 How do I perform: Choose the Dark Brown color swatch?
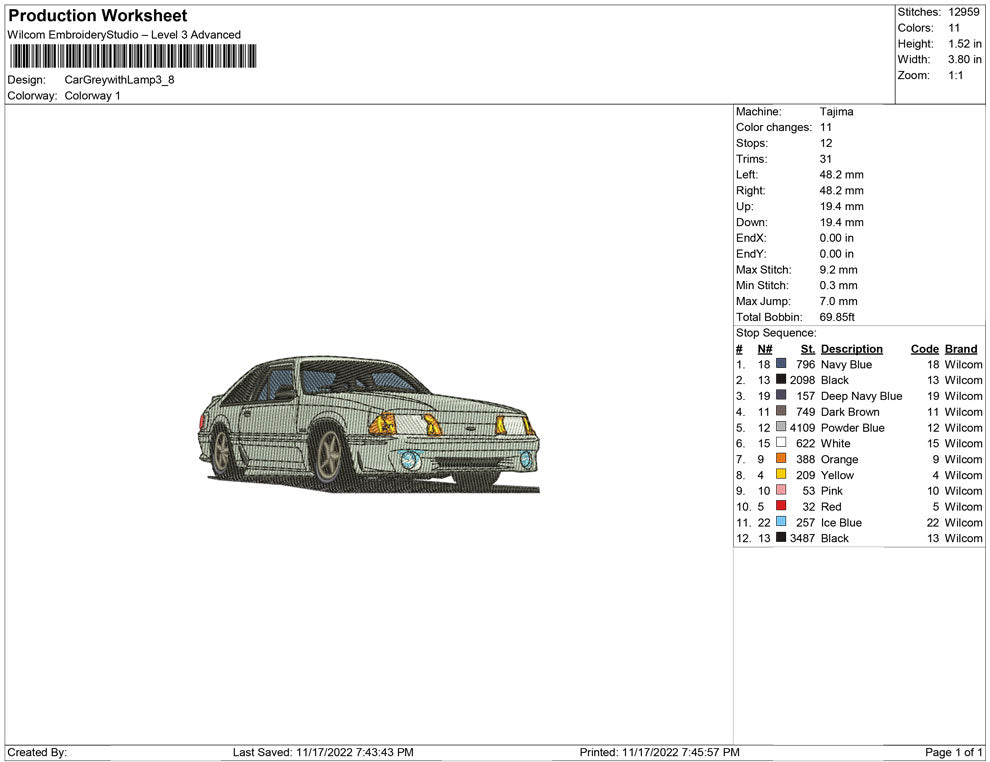[781, 412]
